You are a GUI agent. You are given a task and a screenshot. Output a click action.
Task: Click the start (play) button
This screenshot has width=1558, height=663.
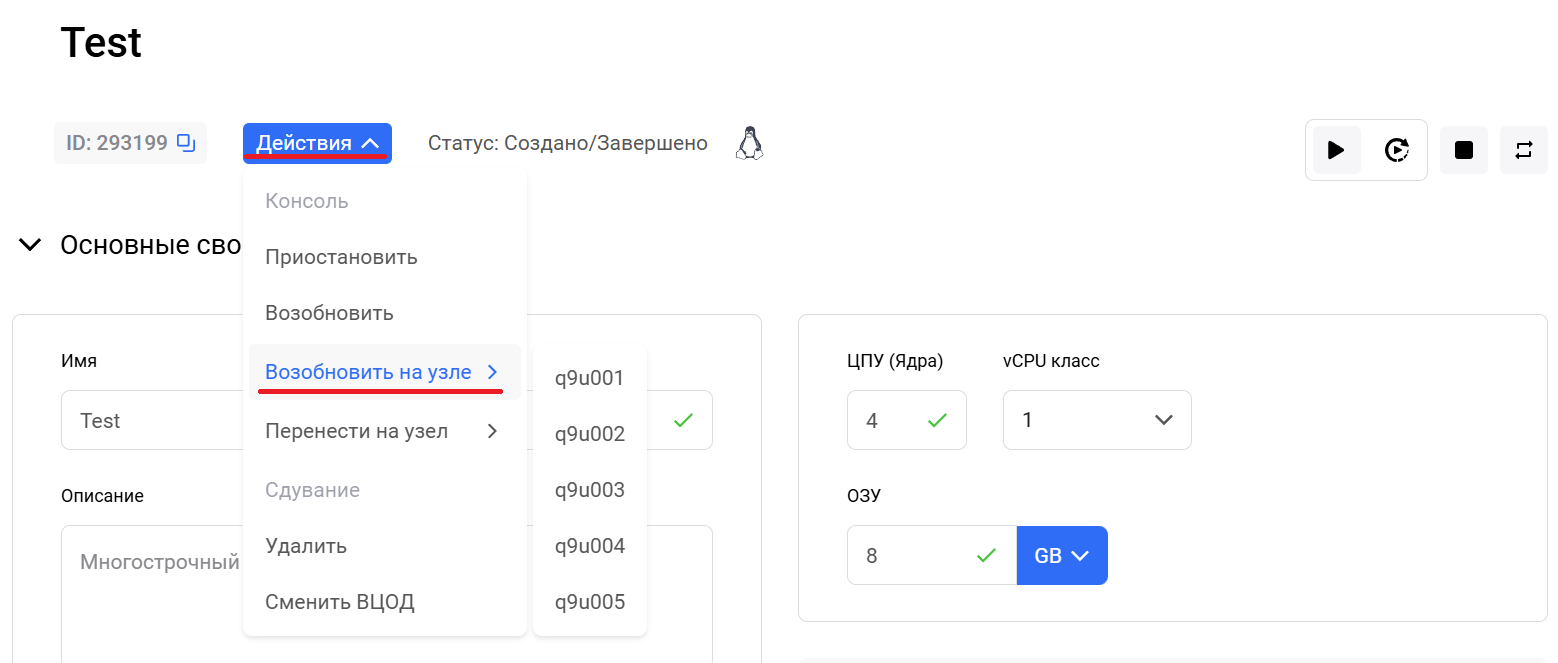(1336, 150)
